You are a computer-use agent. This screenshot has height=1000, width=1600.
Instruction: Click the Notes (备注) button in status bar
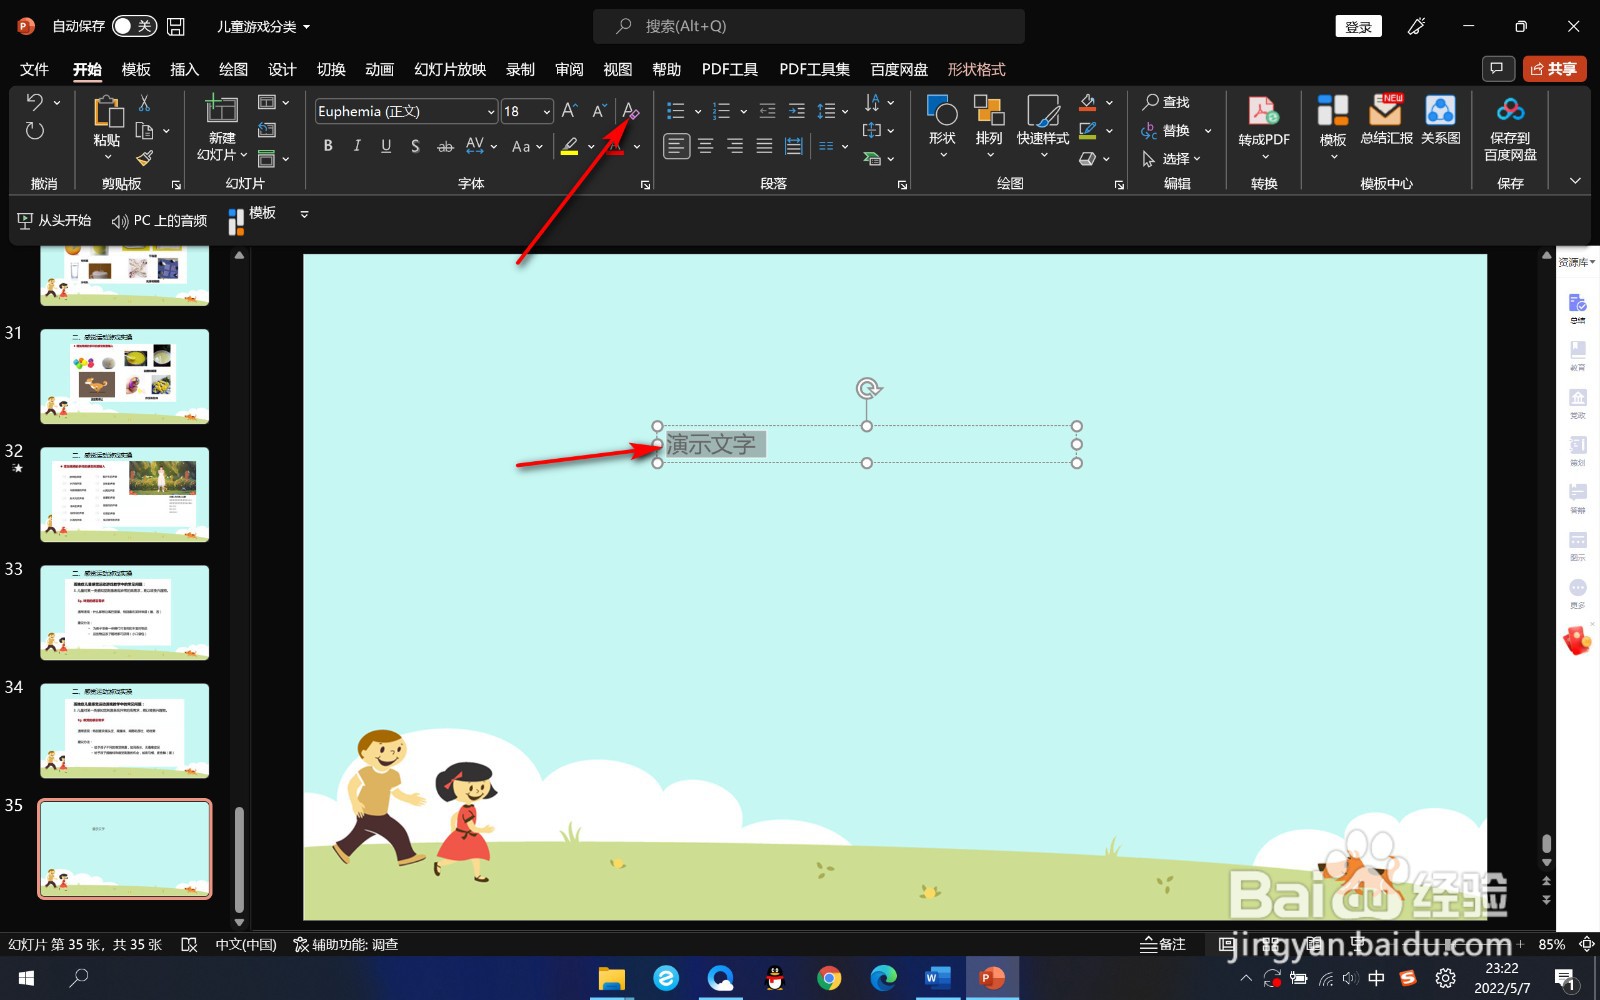(x=1163, y=944)
